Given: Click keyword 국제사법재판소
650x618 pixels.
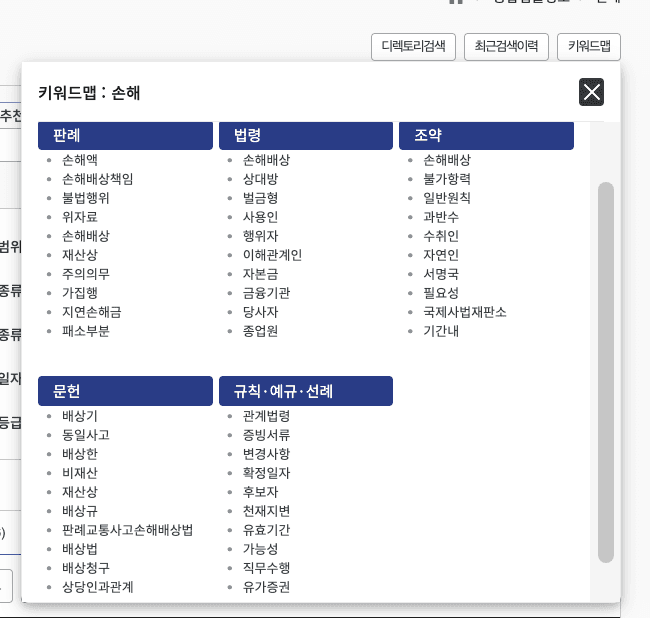Looking at the screenshot, I should tap(465, 312).
